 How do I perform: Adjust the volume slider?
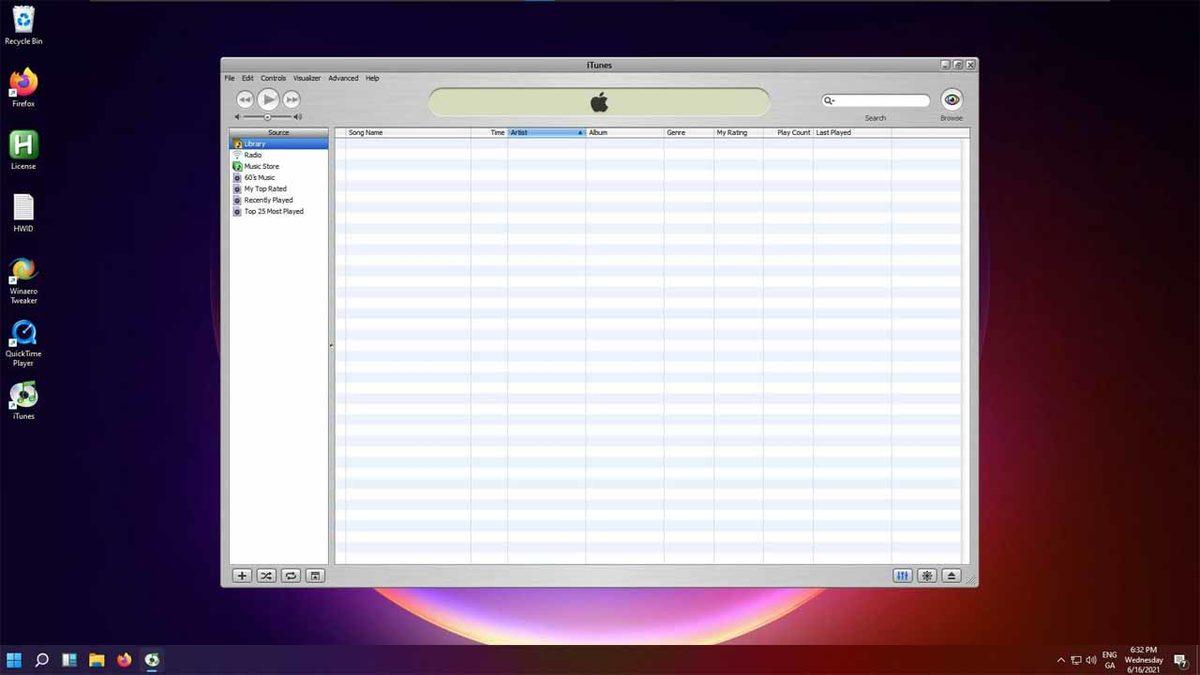coord(267,115)
